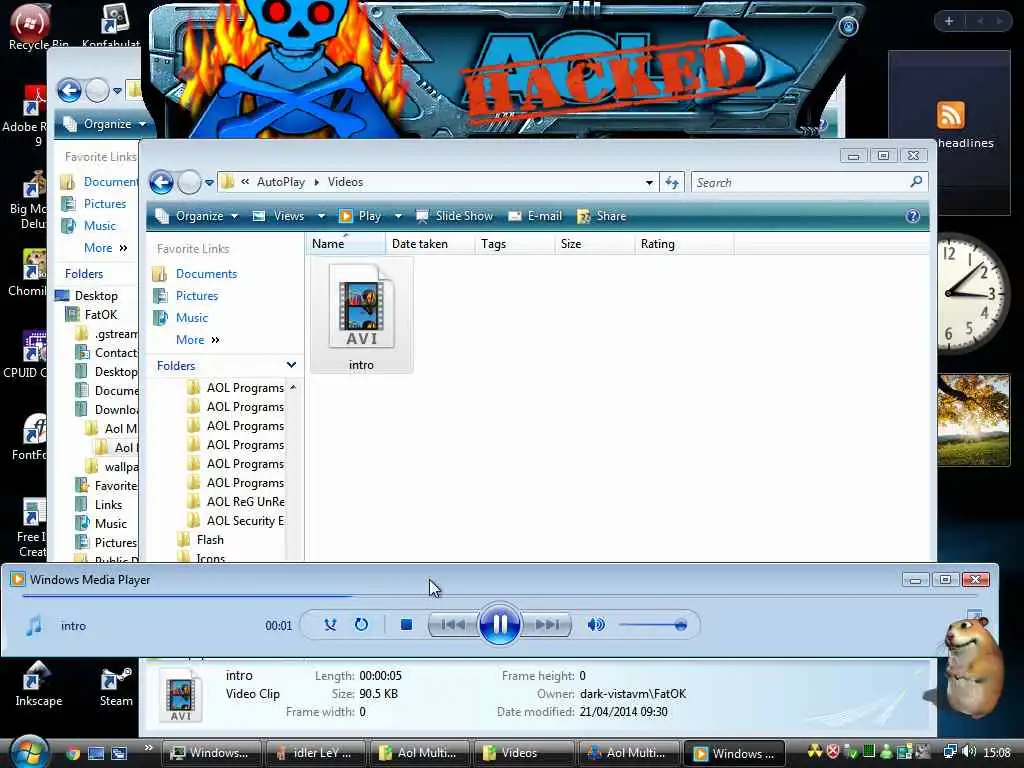Toggle shuffle in Windows Media Player
The width and height of the screenshot is (1024, 768).
[x=330, y=625]
